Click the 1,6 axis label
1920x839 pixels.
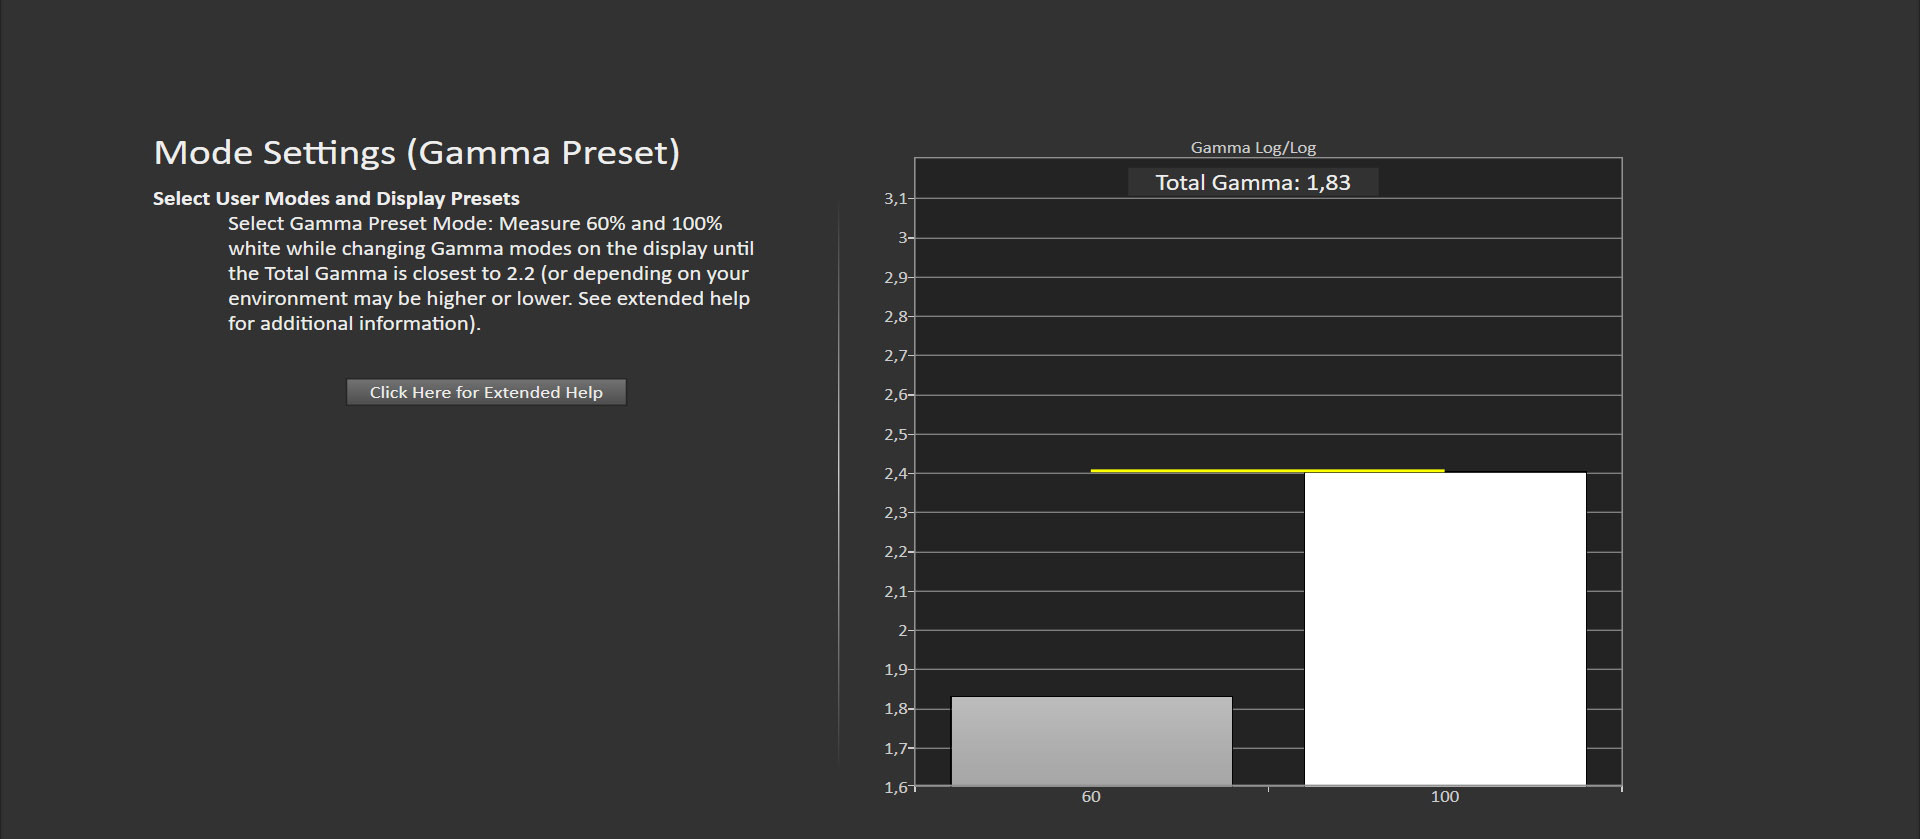point(896,787)
